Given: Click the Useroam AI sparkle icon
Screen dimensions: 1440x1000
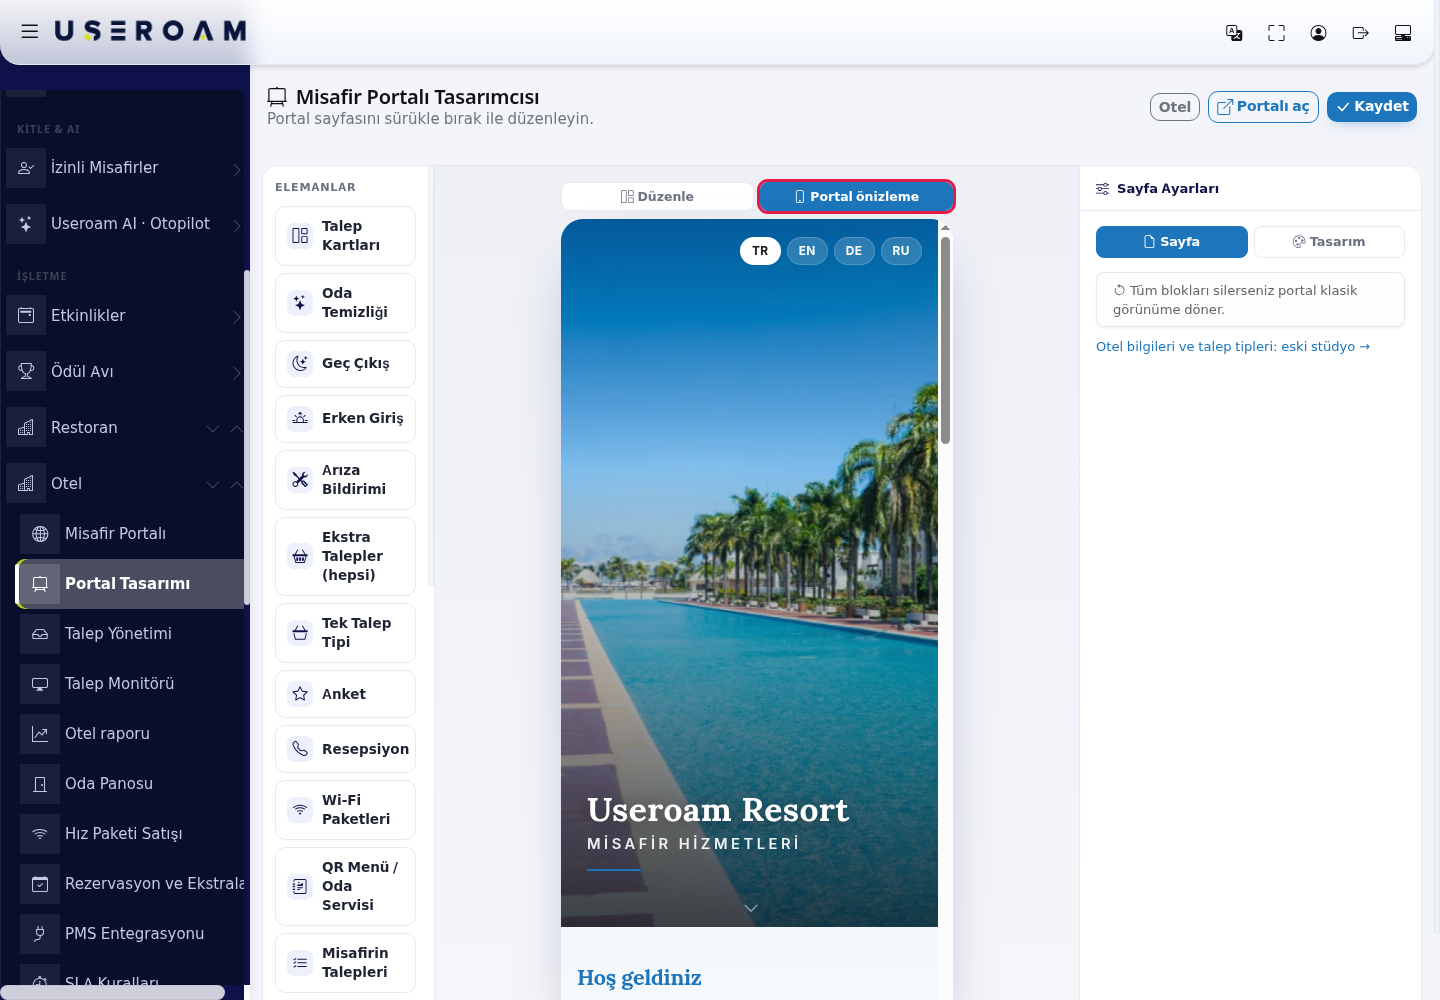Looking at the screenshot, I should (26, 224).
